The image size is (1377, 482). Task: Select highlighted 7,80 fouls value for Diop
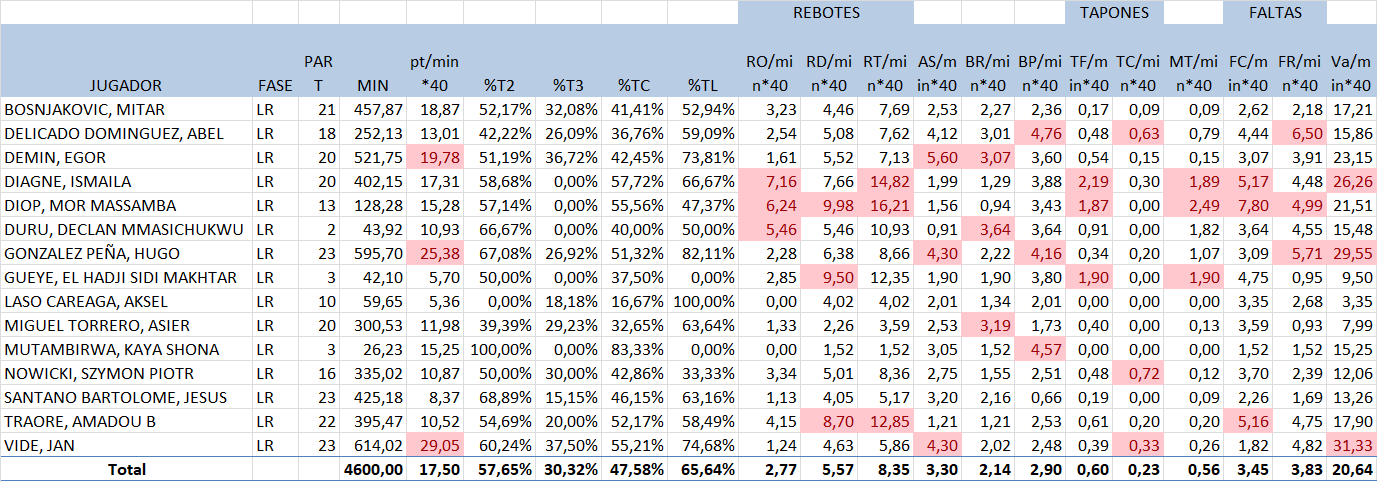coord(1248,205)
